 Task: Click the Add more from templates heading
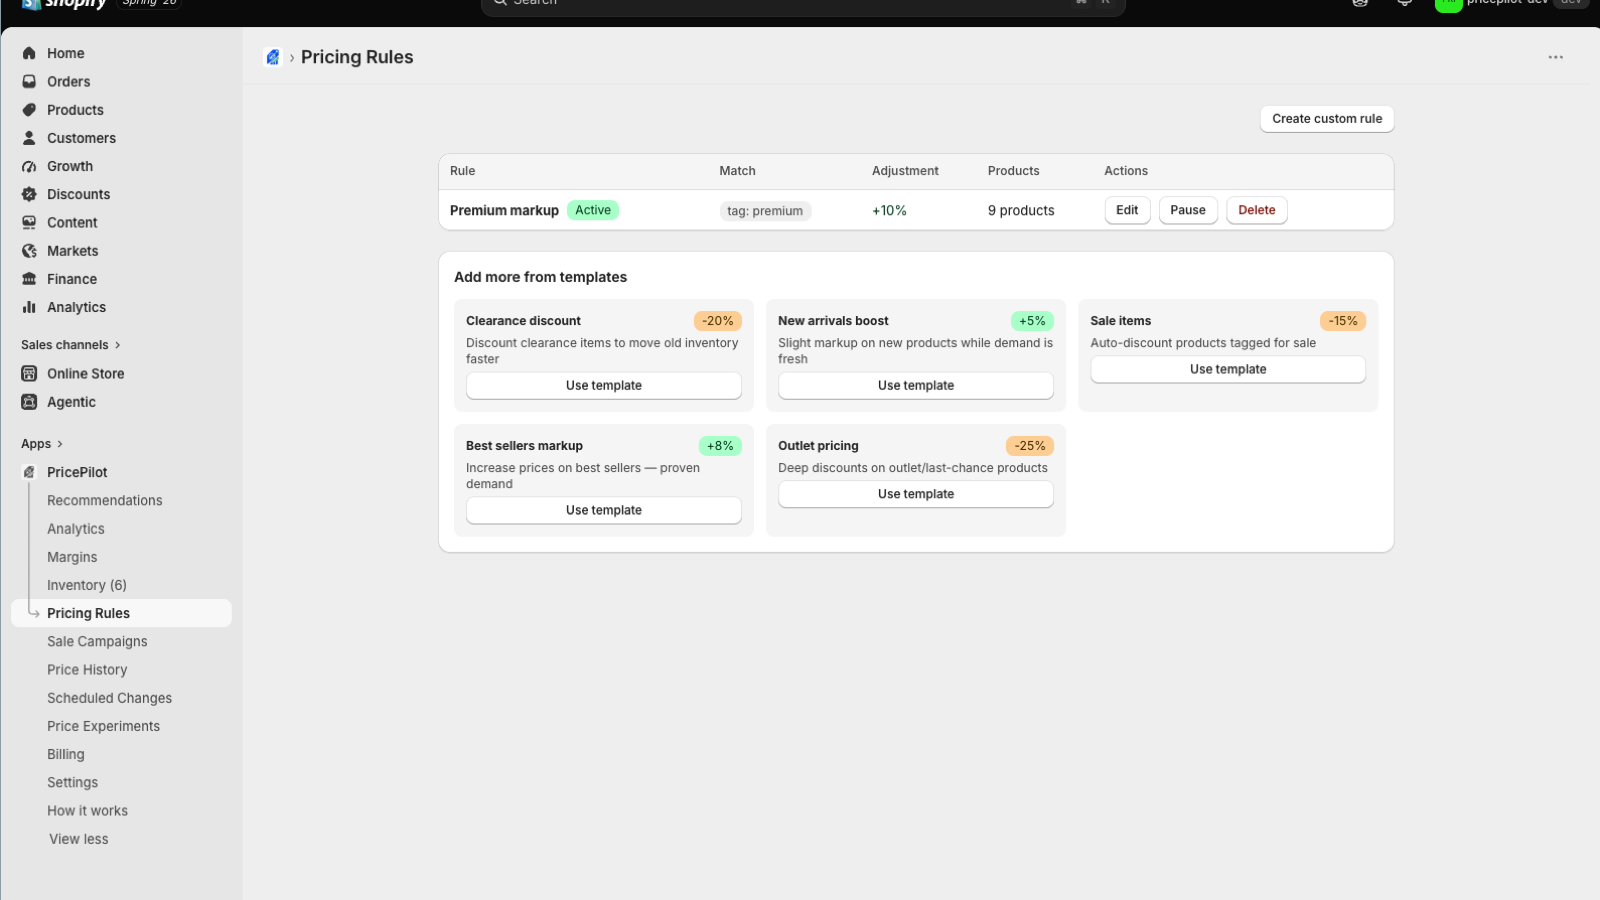(x=540, y=277)
